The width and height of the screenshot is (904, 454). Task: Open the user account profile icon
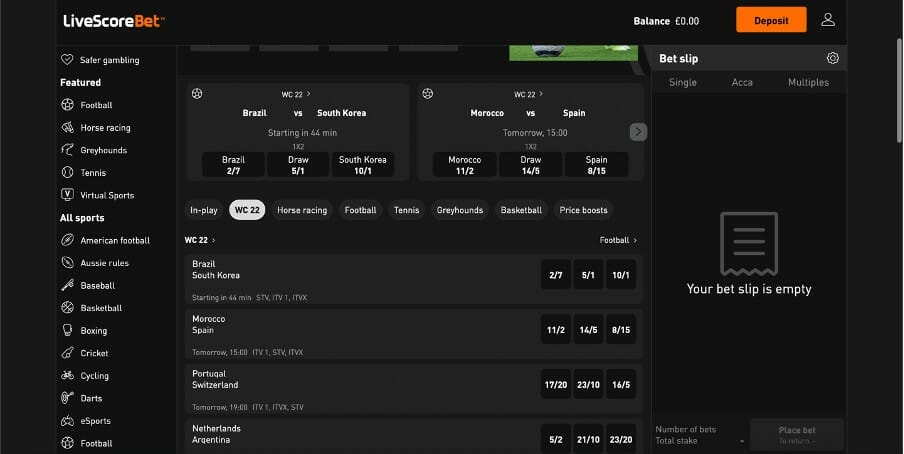click(828, 20)
